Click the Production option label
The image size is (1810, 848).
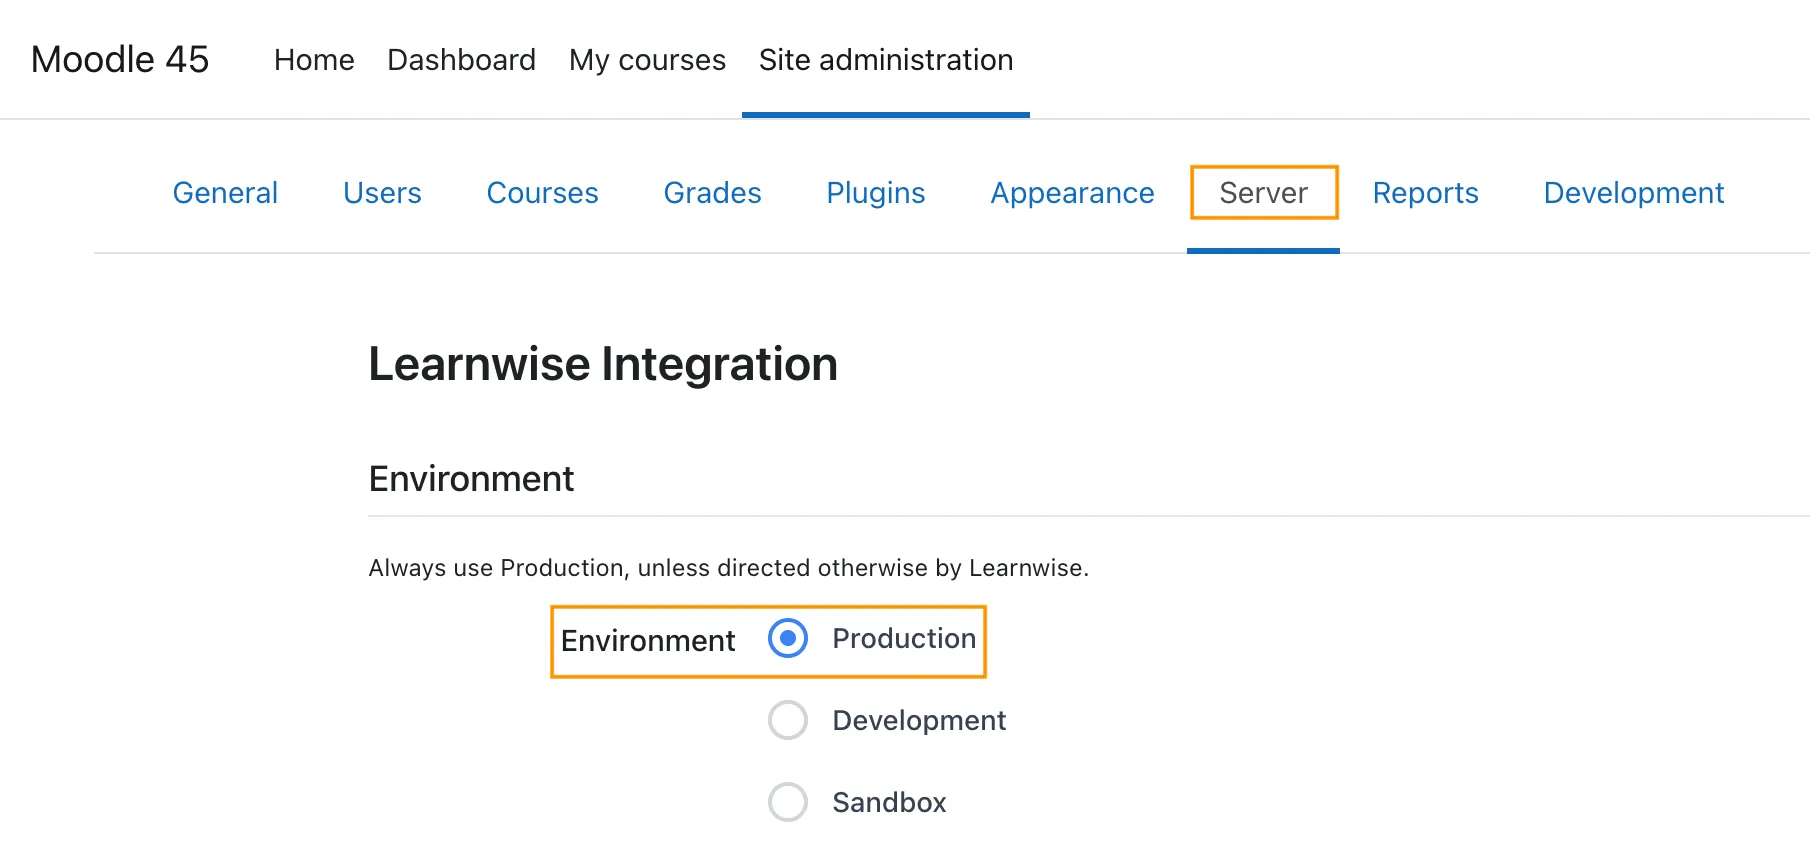click(904, 638)
